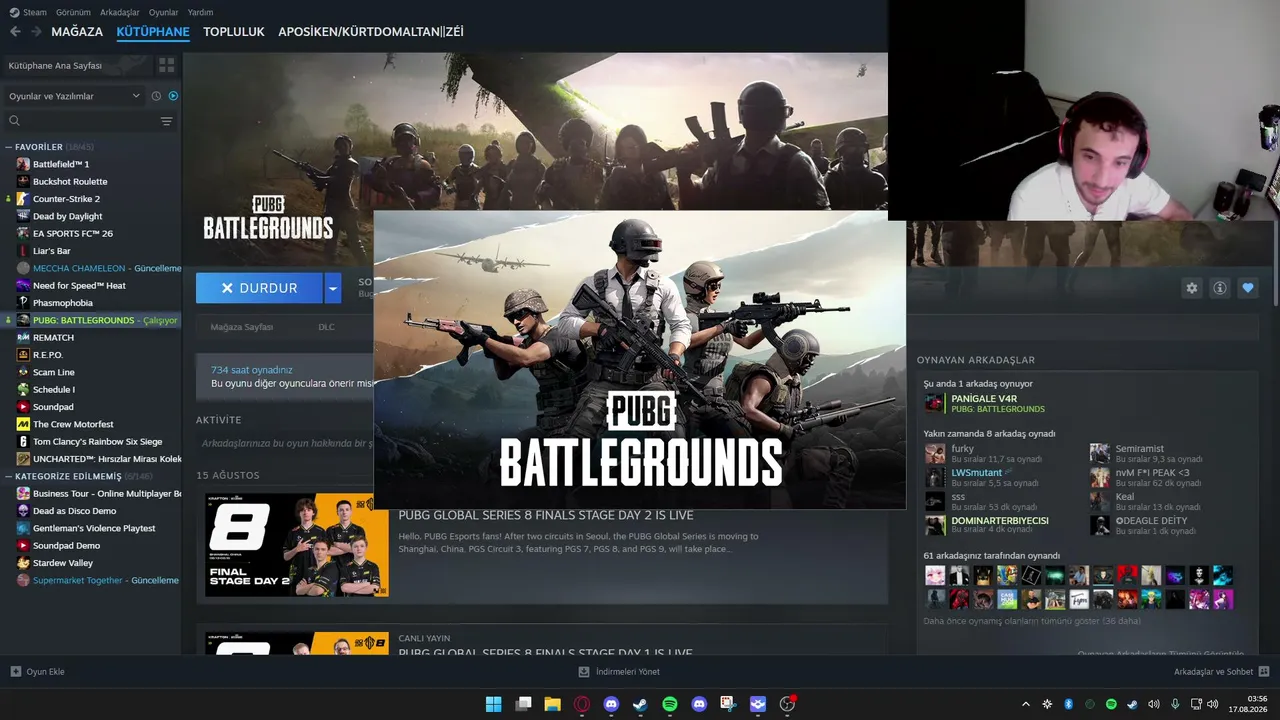
Task: Show hidden system tray icons
Action: (1025, 704)
